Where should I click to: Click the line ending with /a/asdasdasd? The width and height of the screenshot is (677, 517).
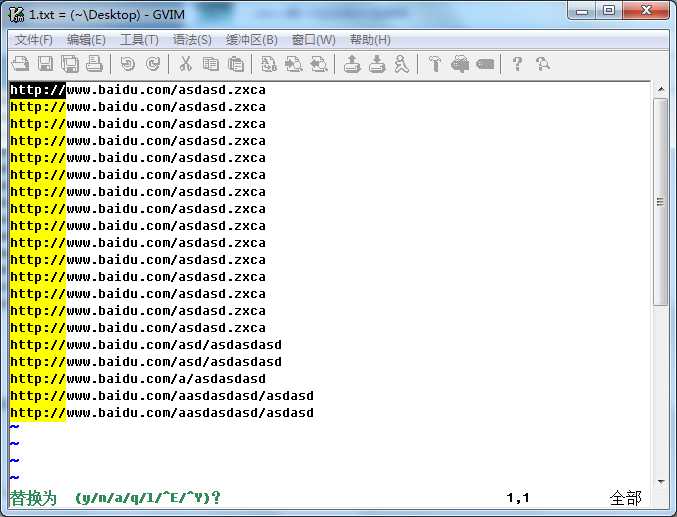click(138, 379)
